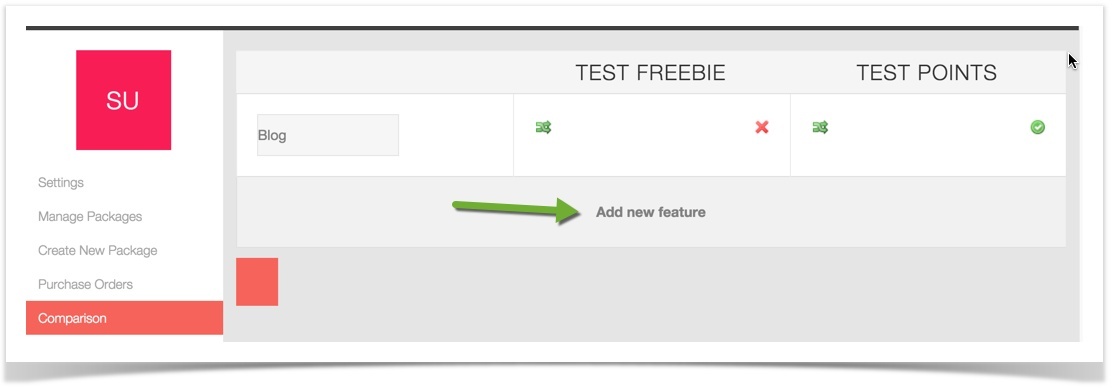Toggle the green checkmark under Test Points

point(1038,127)
